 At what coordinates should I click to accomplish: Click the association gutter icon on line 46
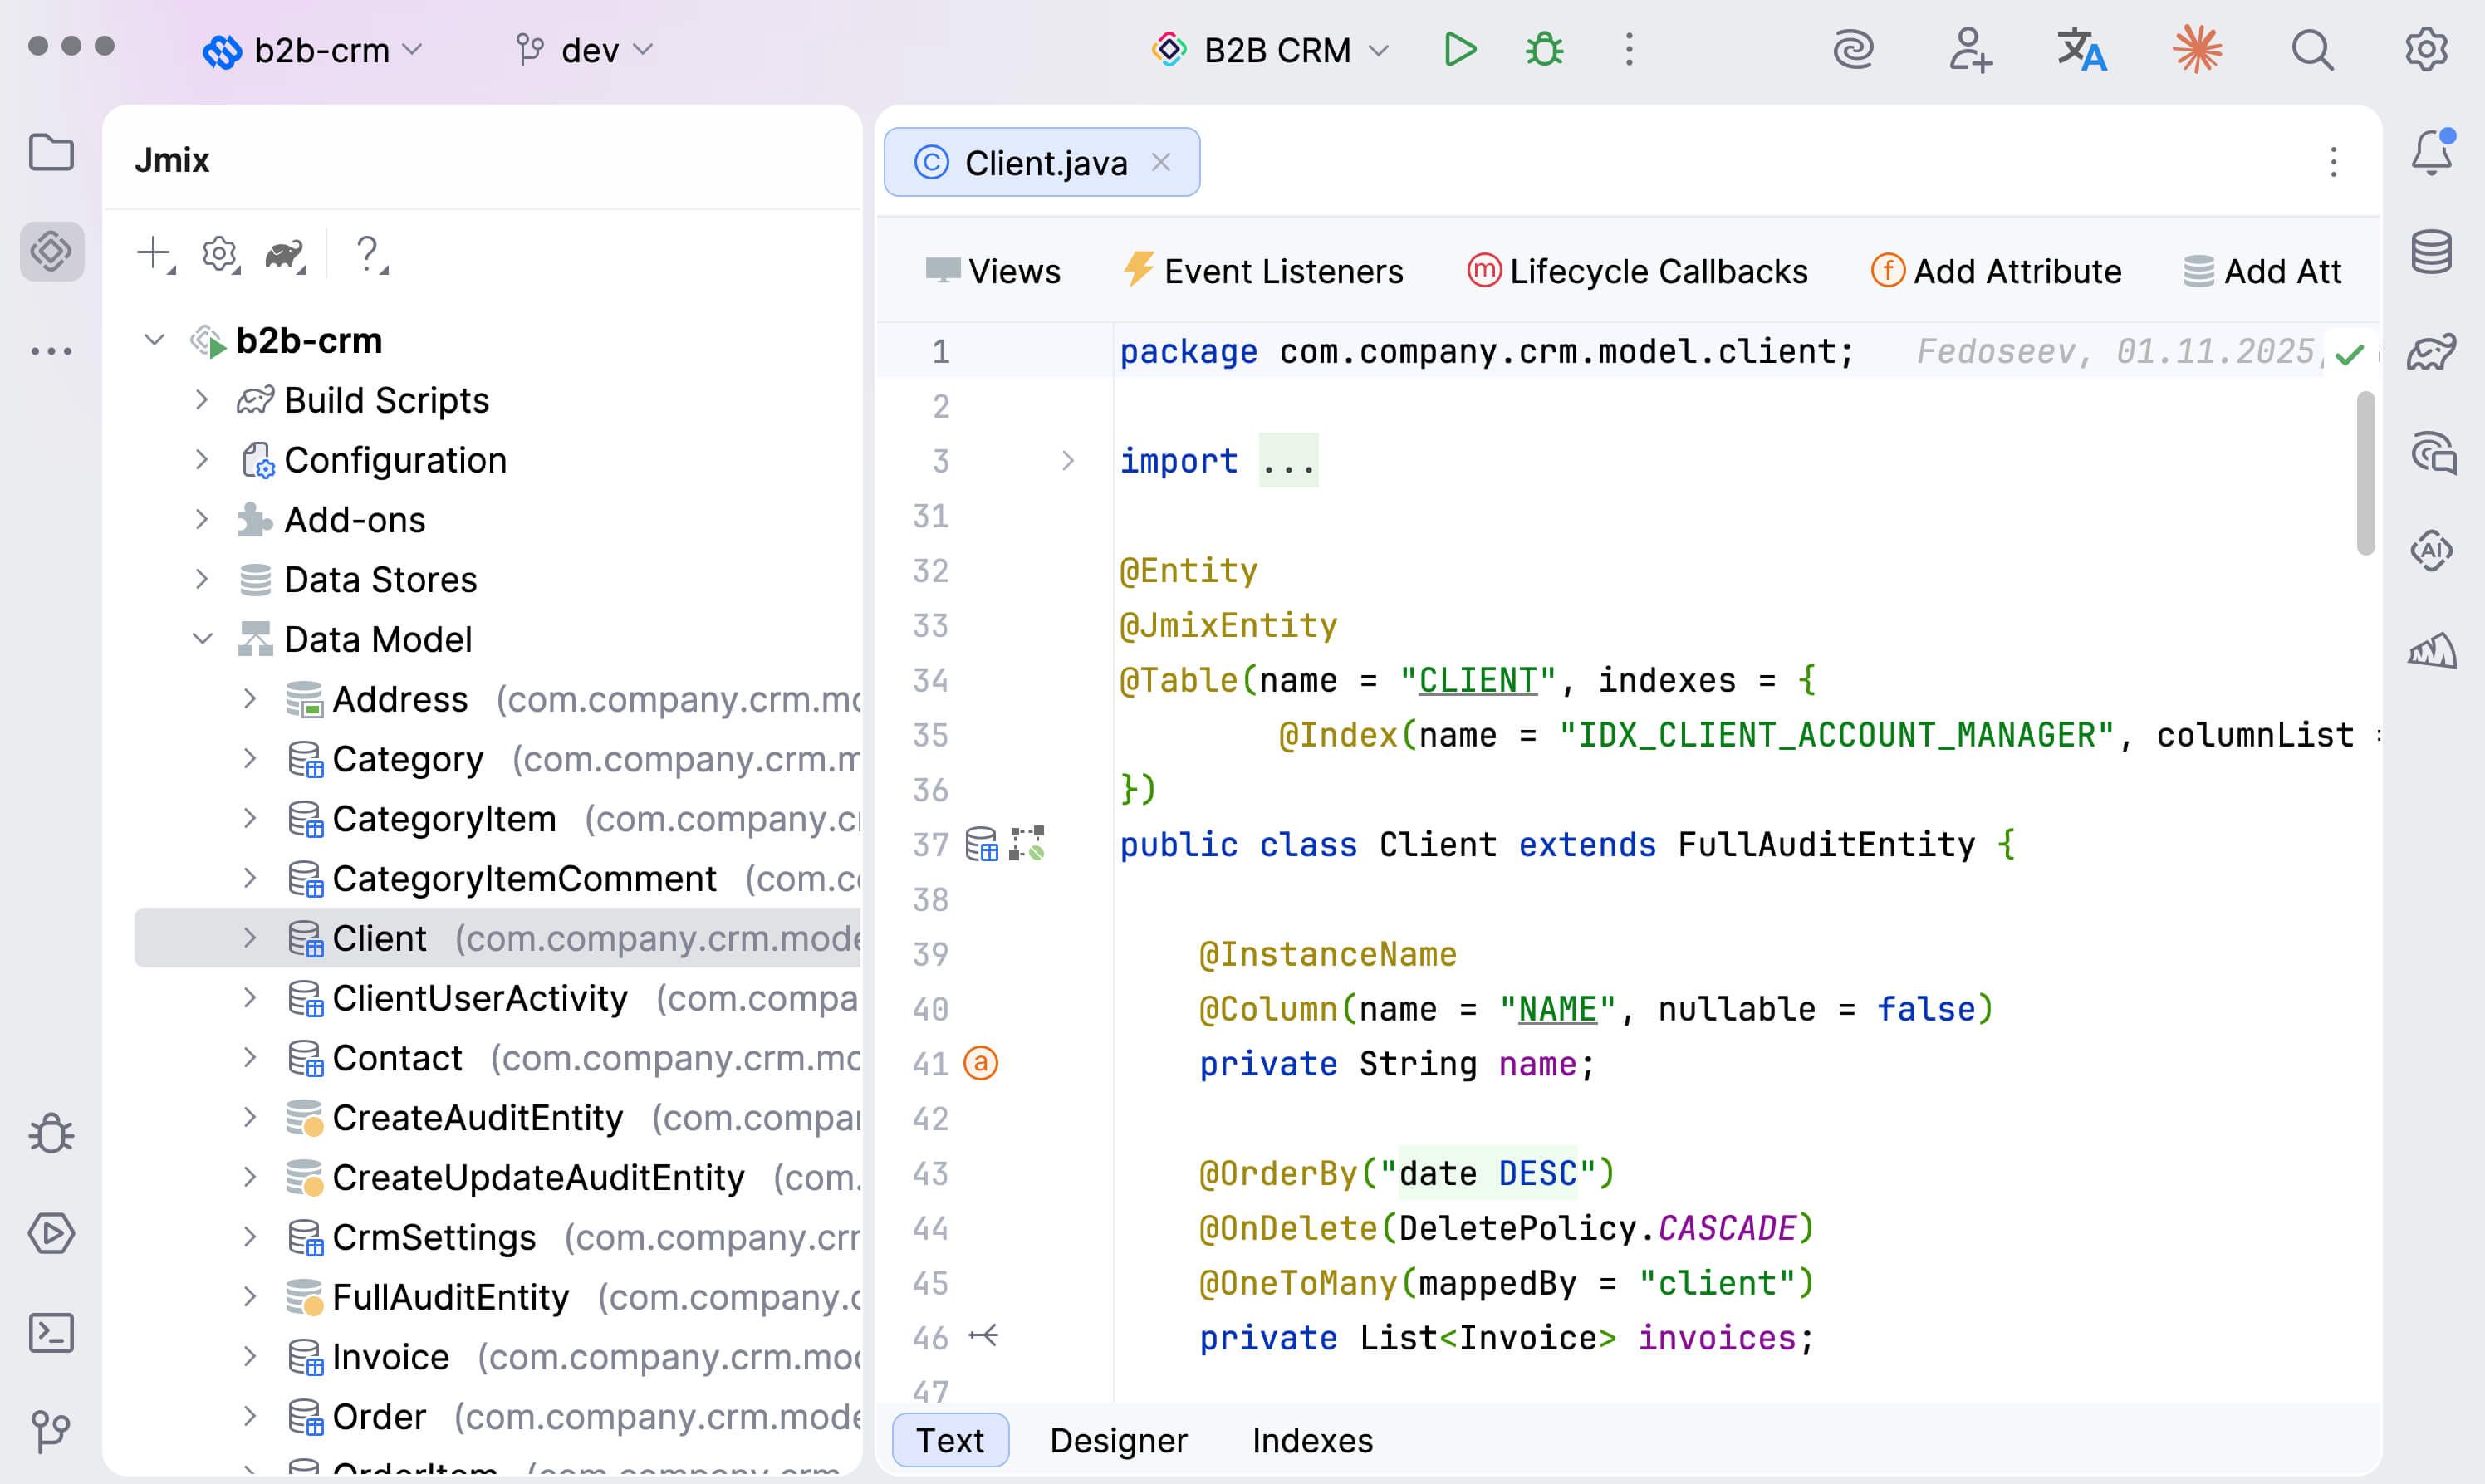983,1336
